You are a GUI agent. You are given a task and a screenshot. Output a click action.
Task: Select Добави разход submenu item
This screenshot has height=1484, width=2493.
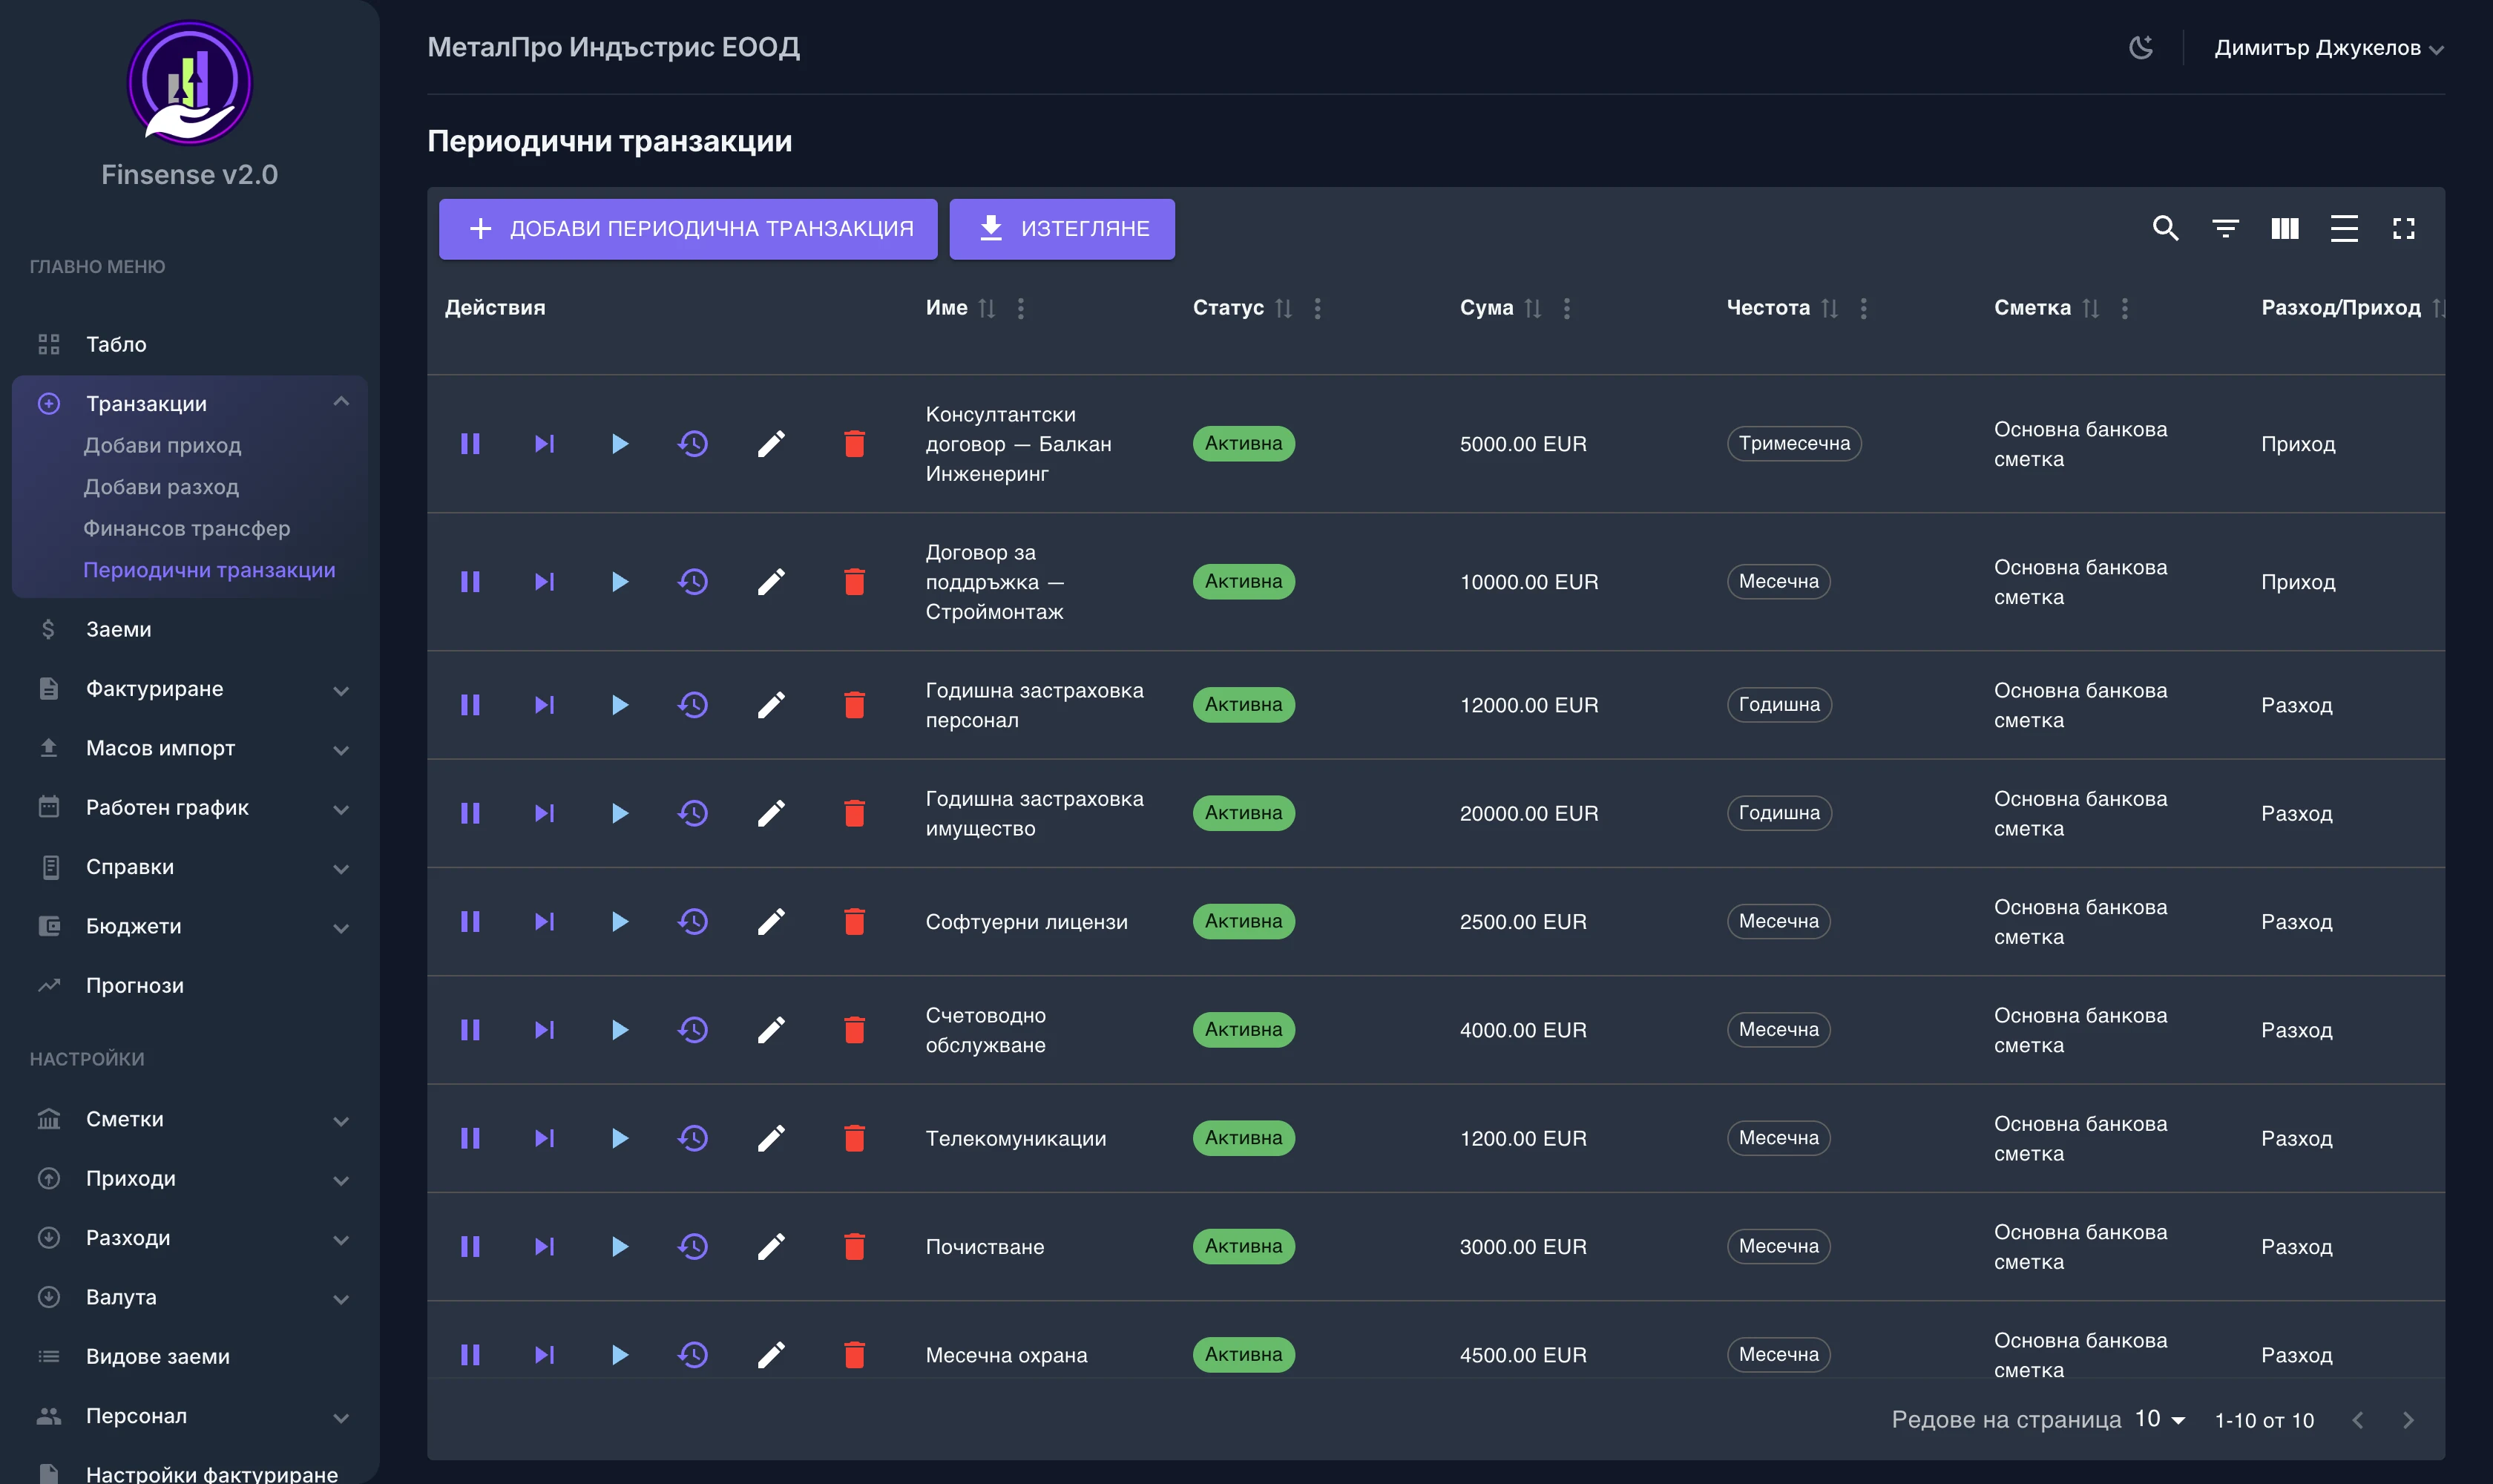[161, 487]
